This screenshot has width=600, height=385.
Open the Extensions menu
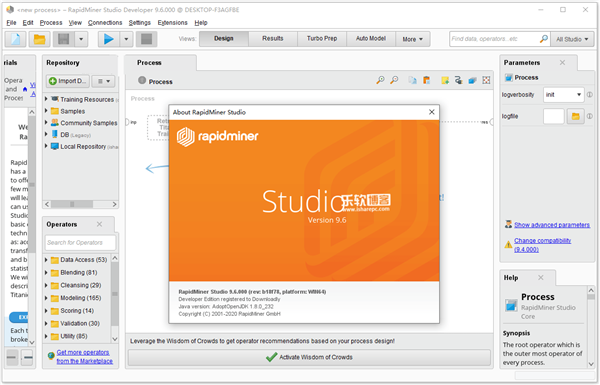173,23
